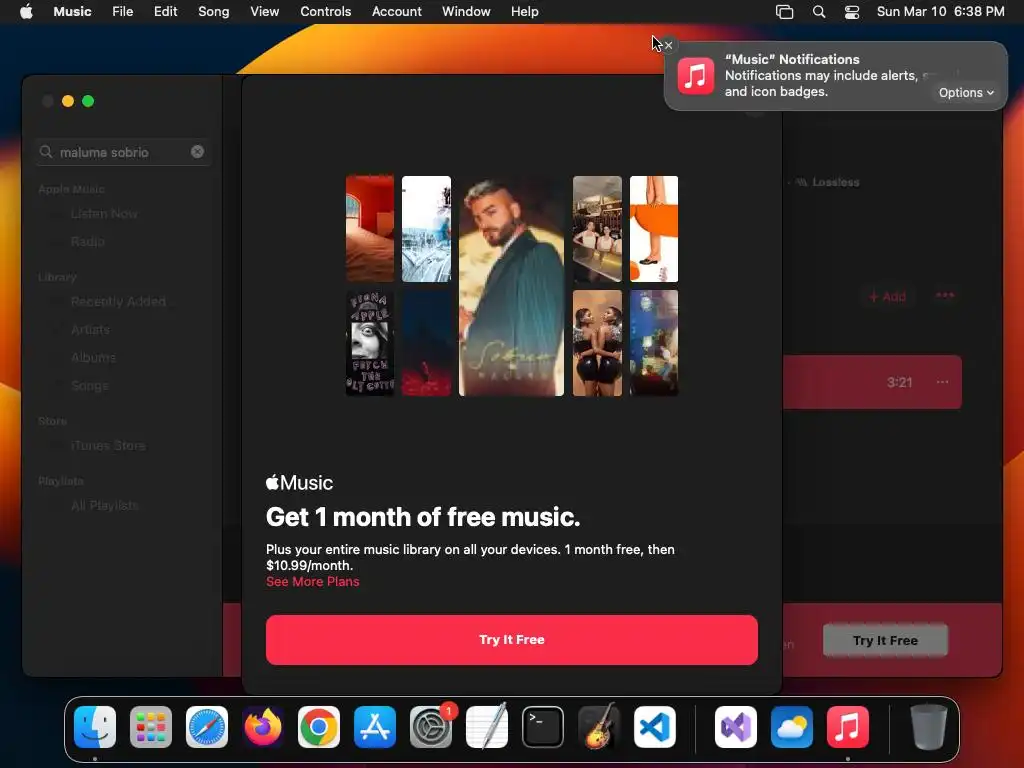Open the Window menu
The image size is (1024, 768).
[x=466, y=11]
